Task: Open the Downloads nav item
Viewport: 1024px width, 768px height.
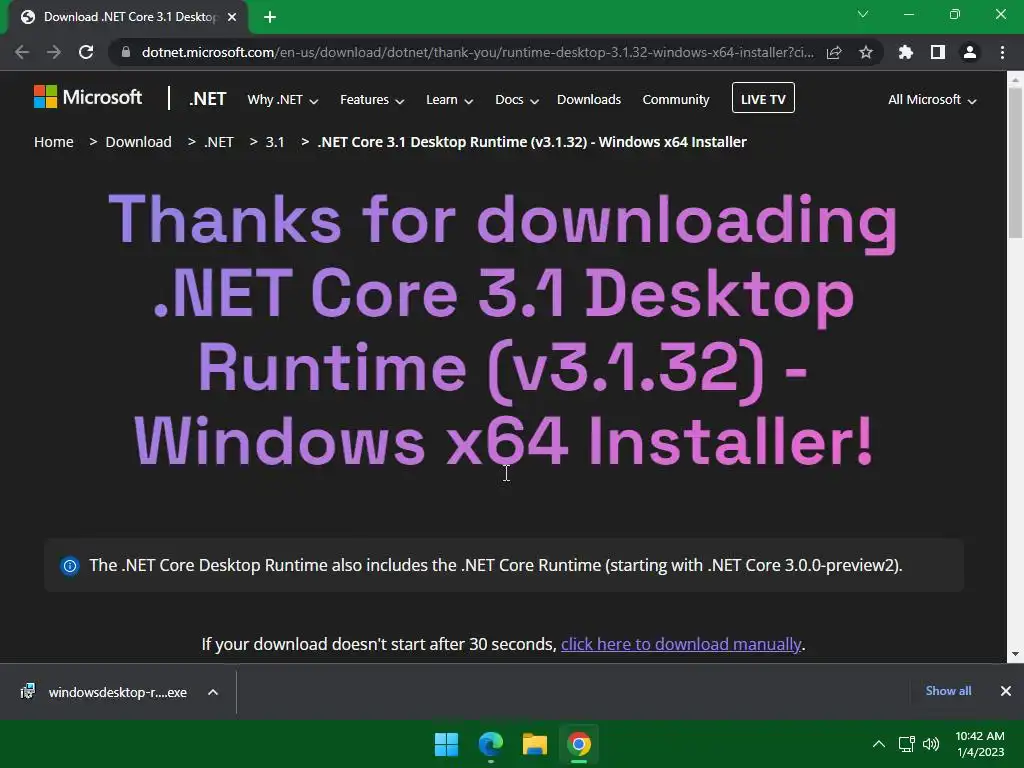Action: tap(589, 99)
